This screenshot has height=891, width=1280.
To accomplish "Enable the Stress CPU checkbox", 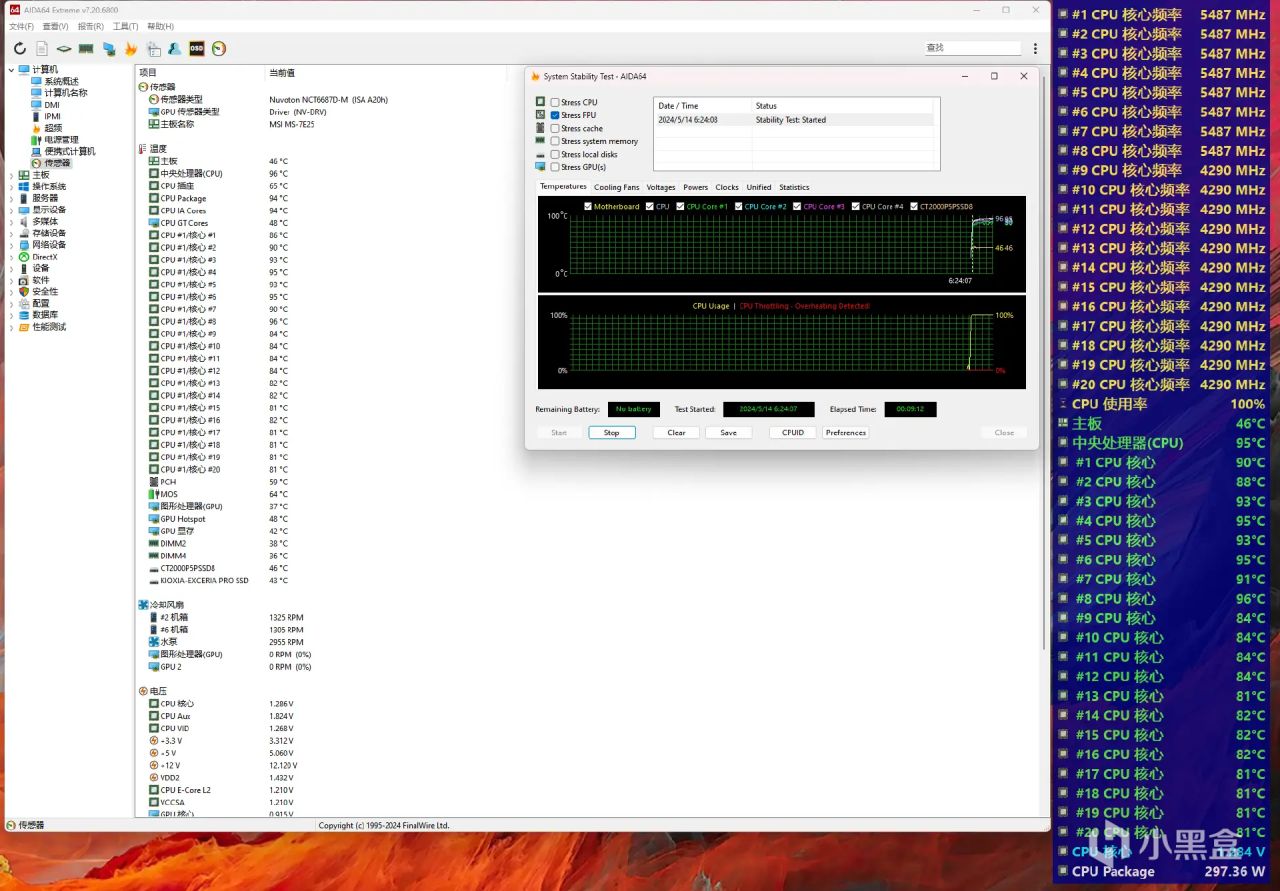I will coord(555,102).
